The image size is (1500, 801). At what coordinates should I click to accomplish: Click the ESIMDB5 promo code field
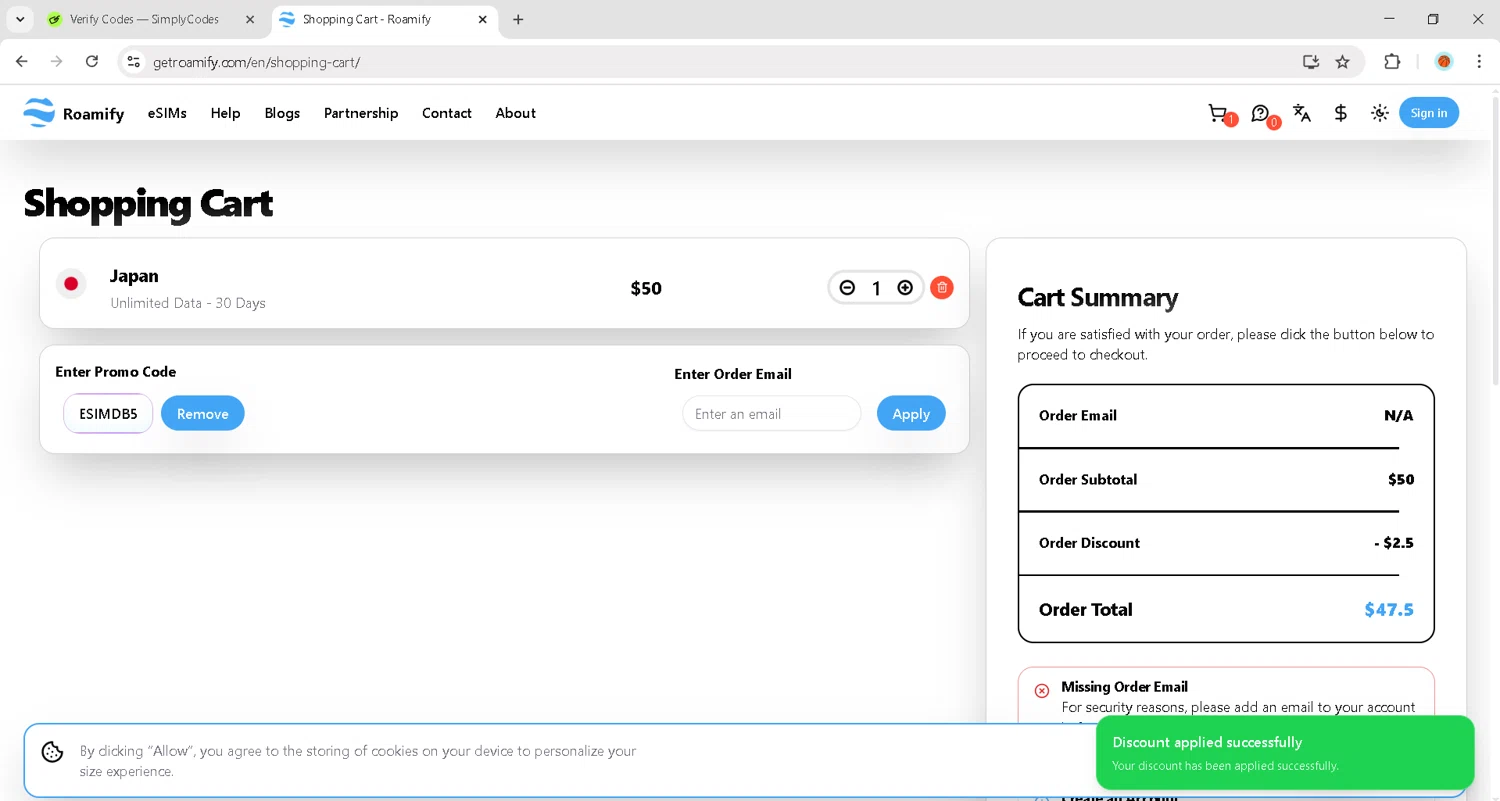pos(108,414)
